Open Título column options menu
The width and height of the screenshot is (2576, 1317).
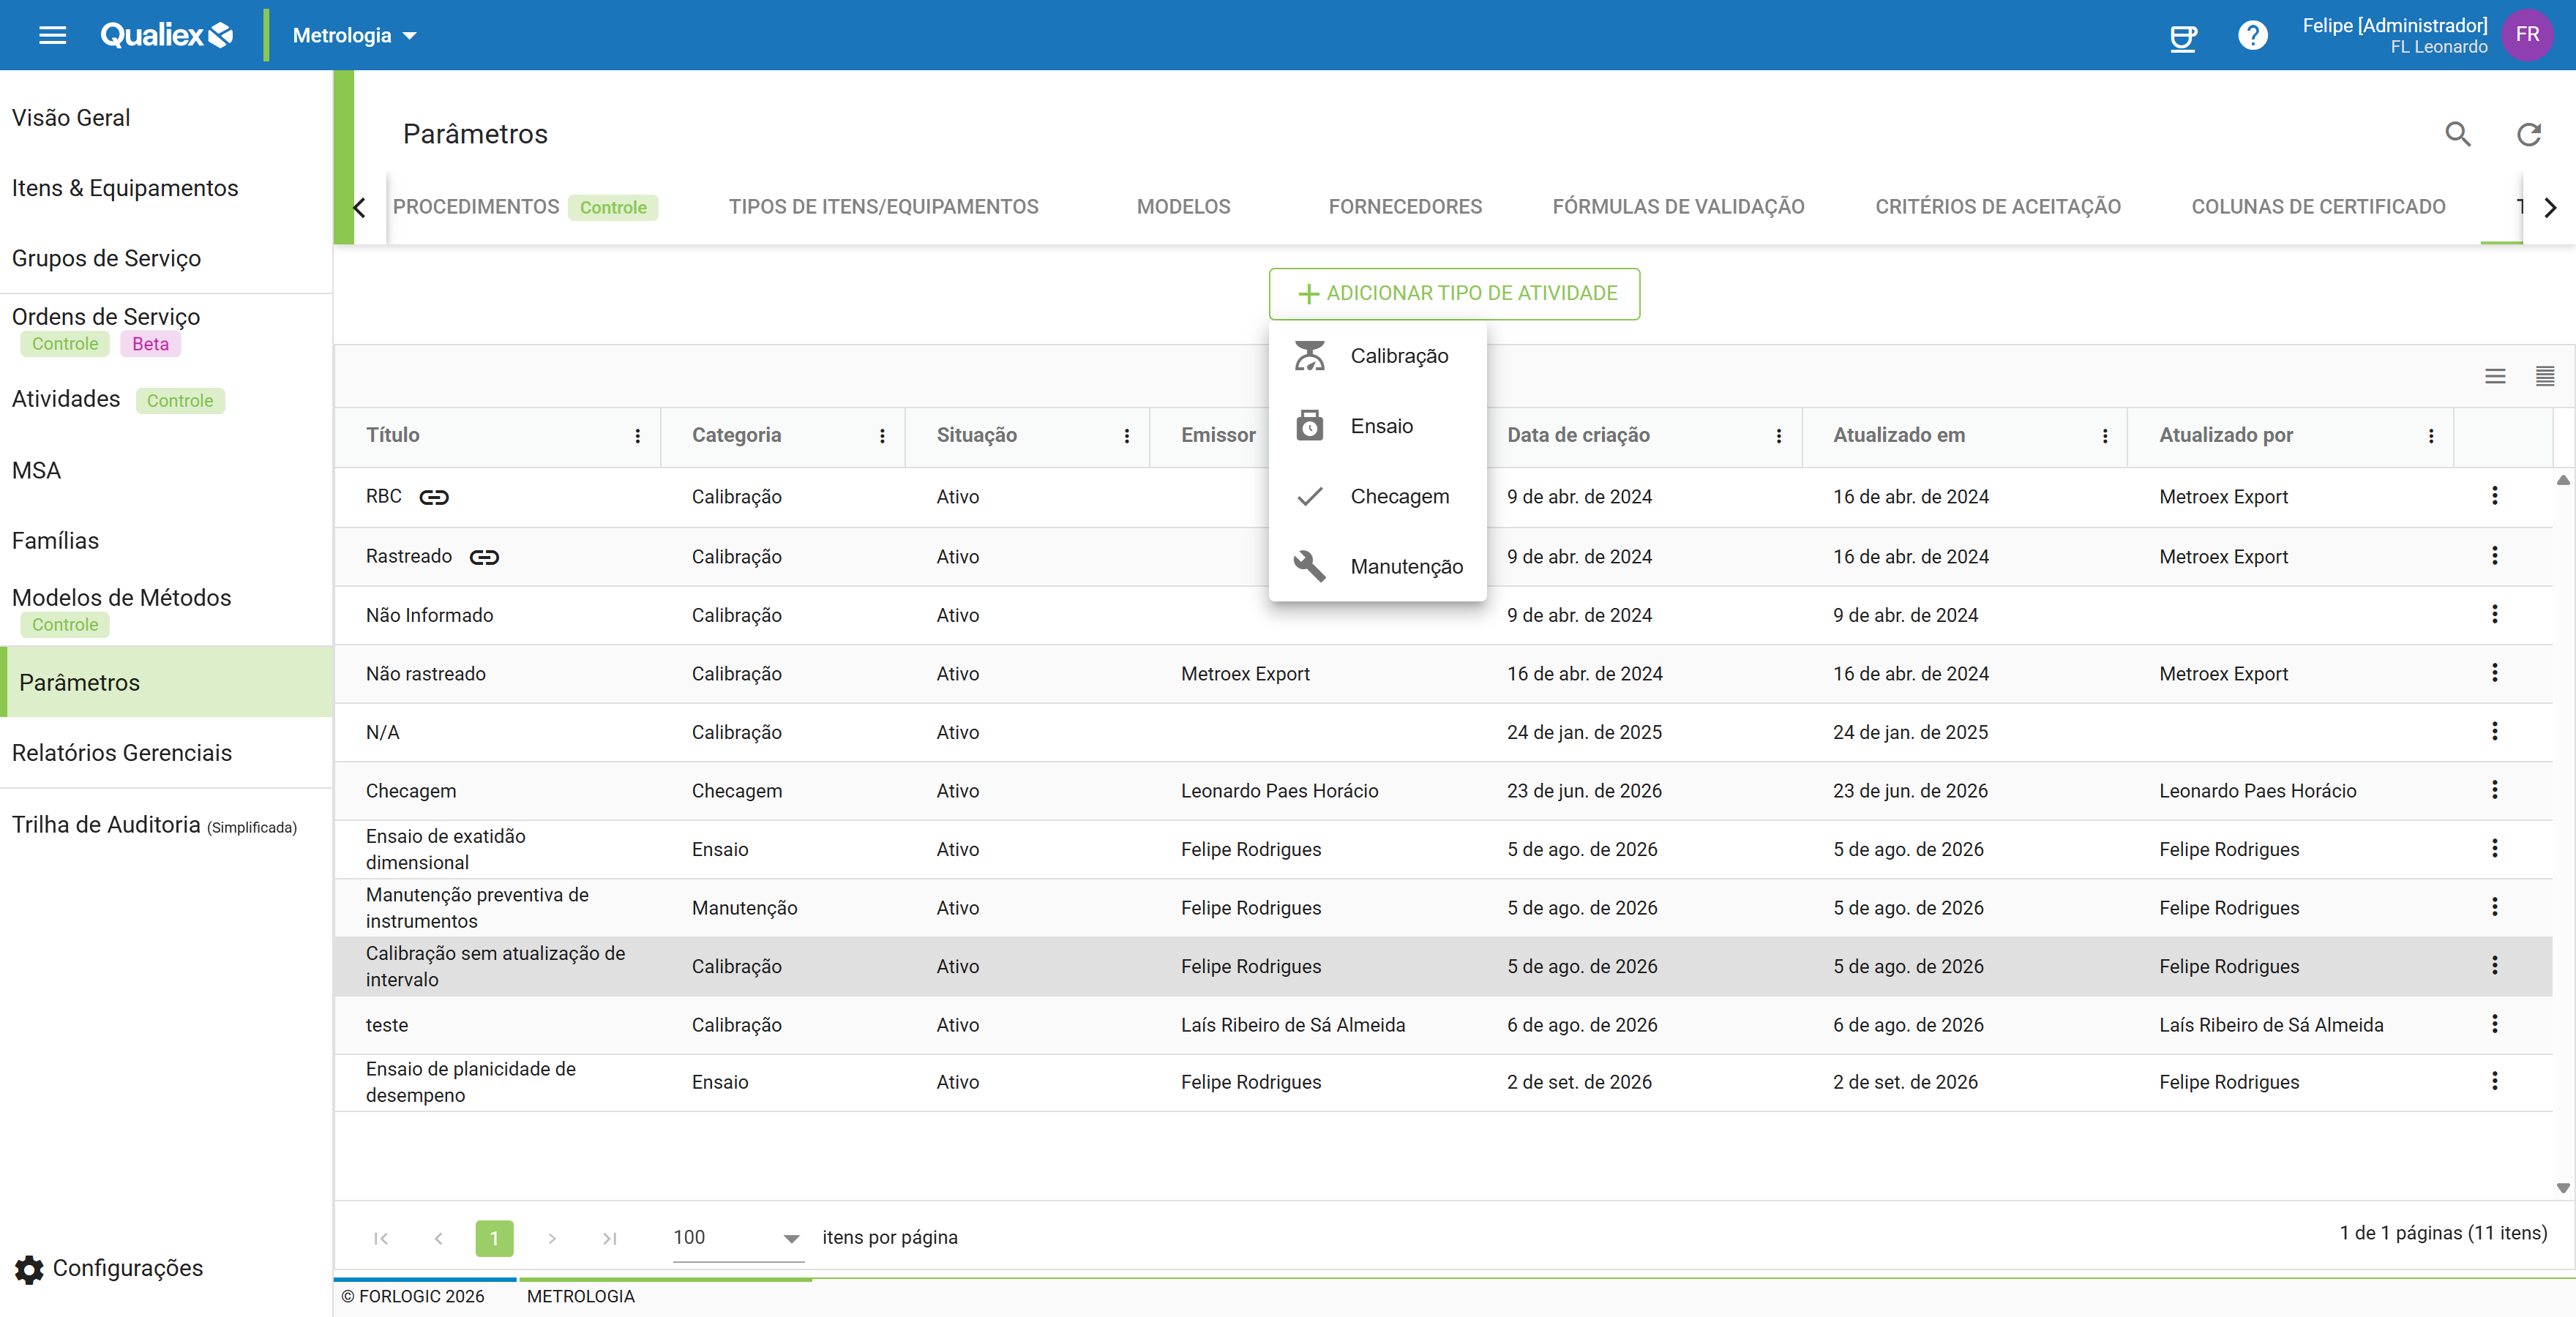637,436
